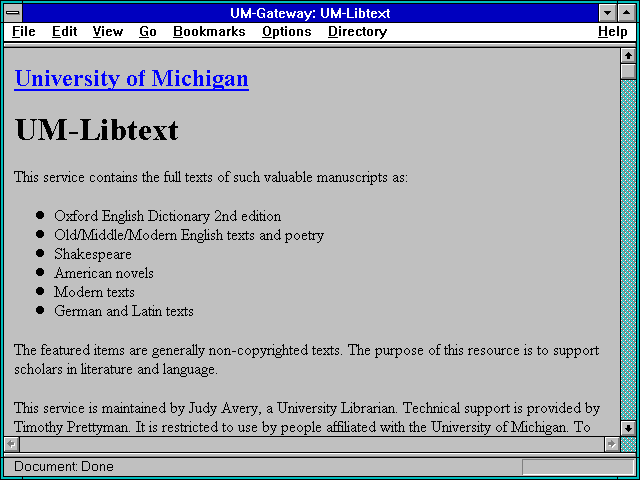Open the View menu
Screen dimensions: 640x480
point(108,32)
